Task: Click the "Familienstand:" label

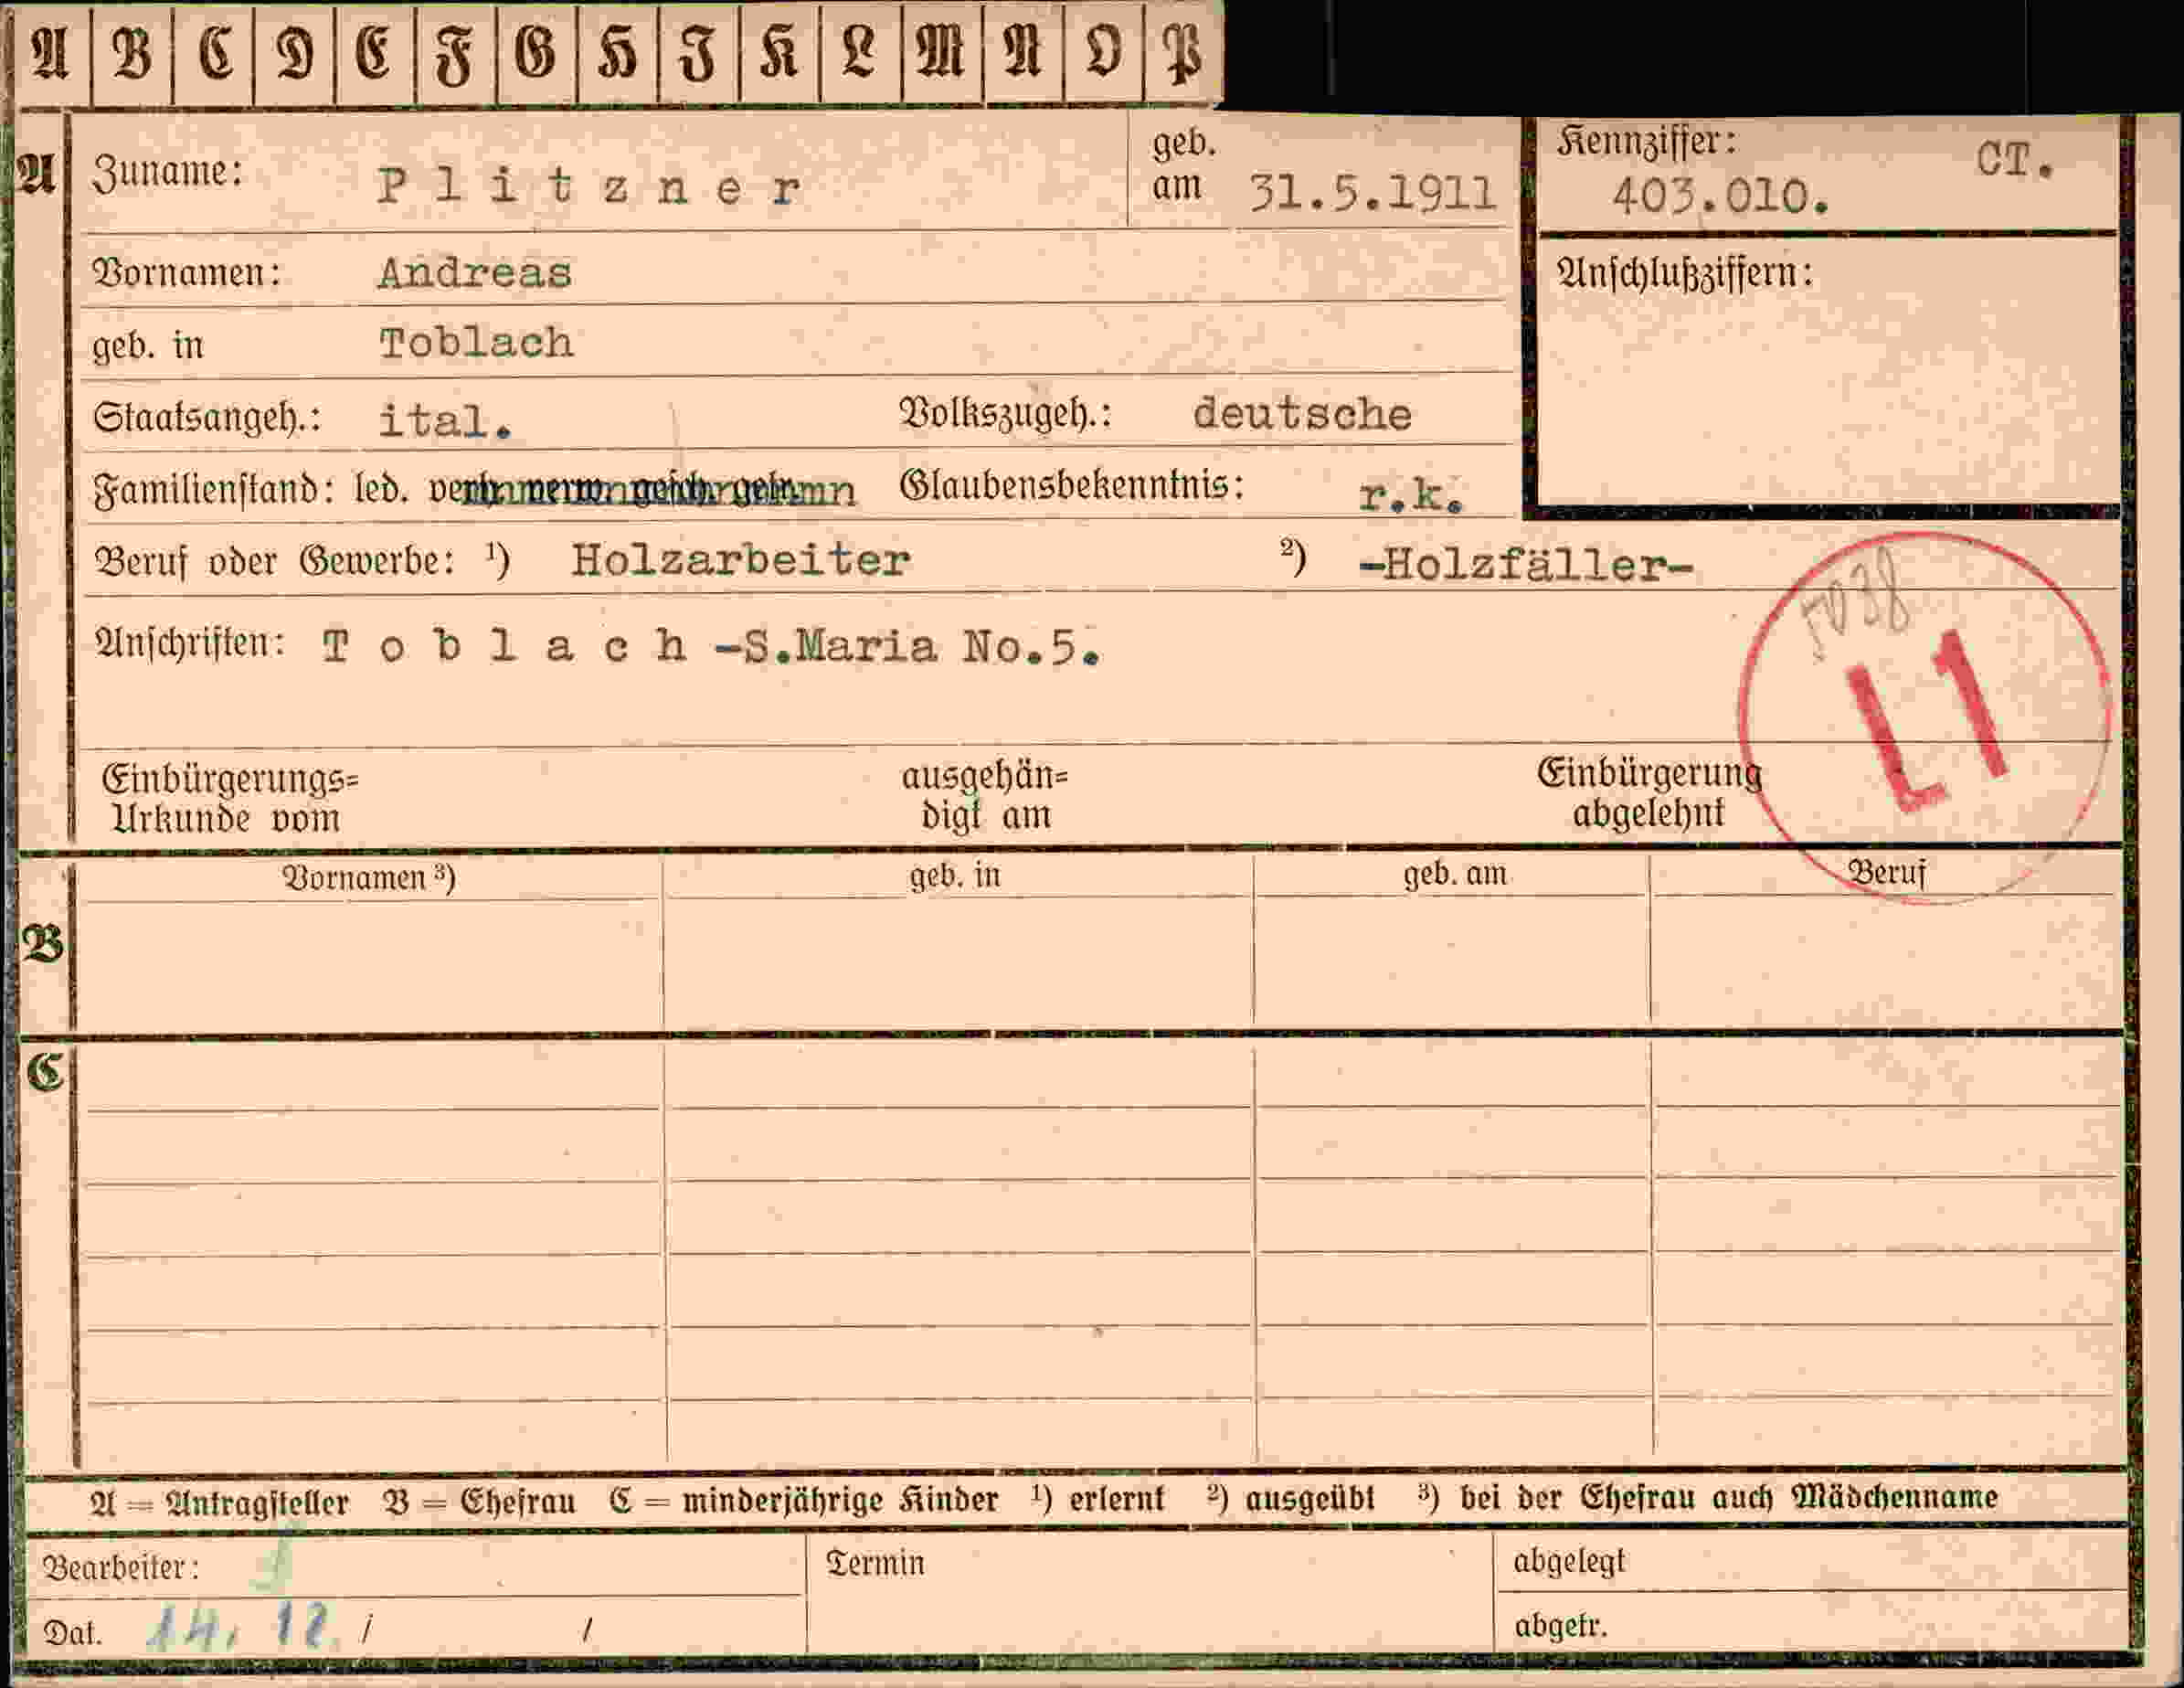Action: (x=213, y=489)
